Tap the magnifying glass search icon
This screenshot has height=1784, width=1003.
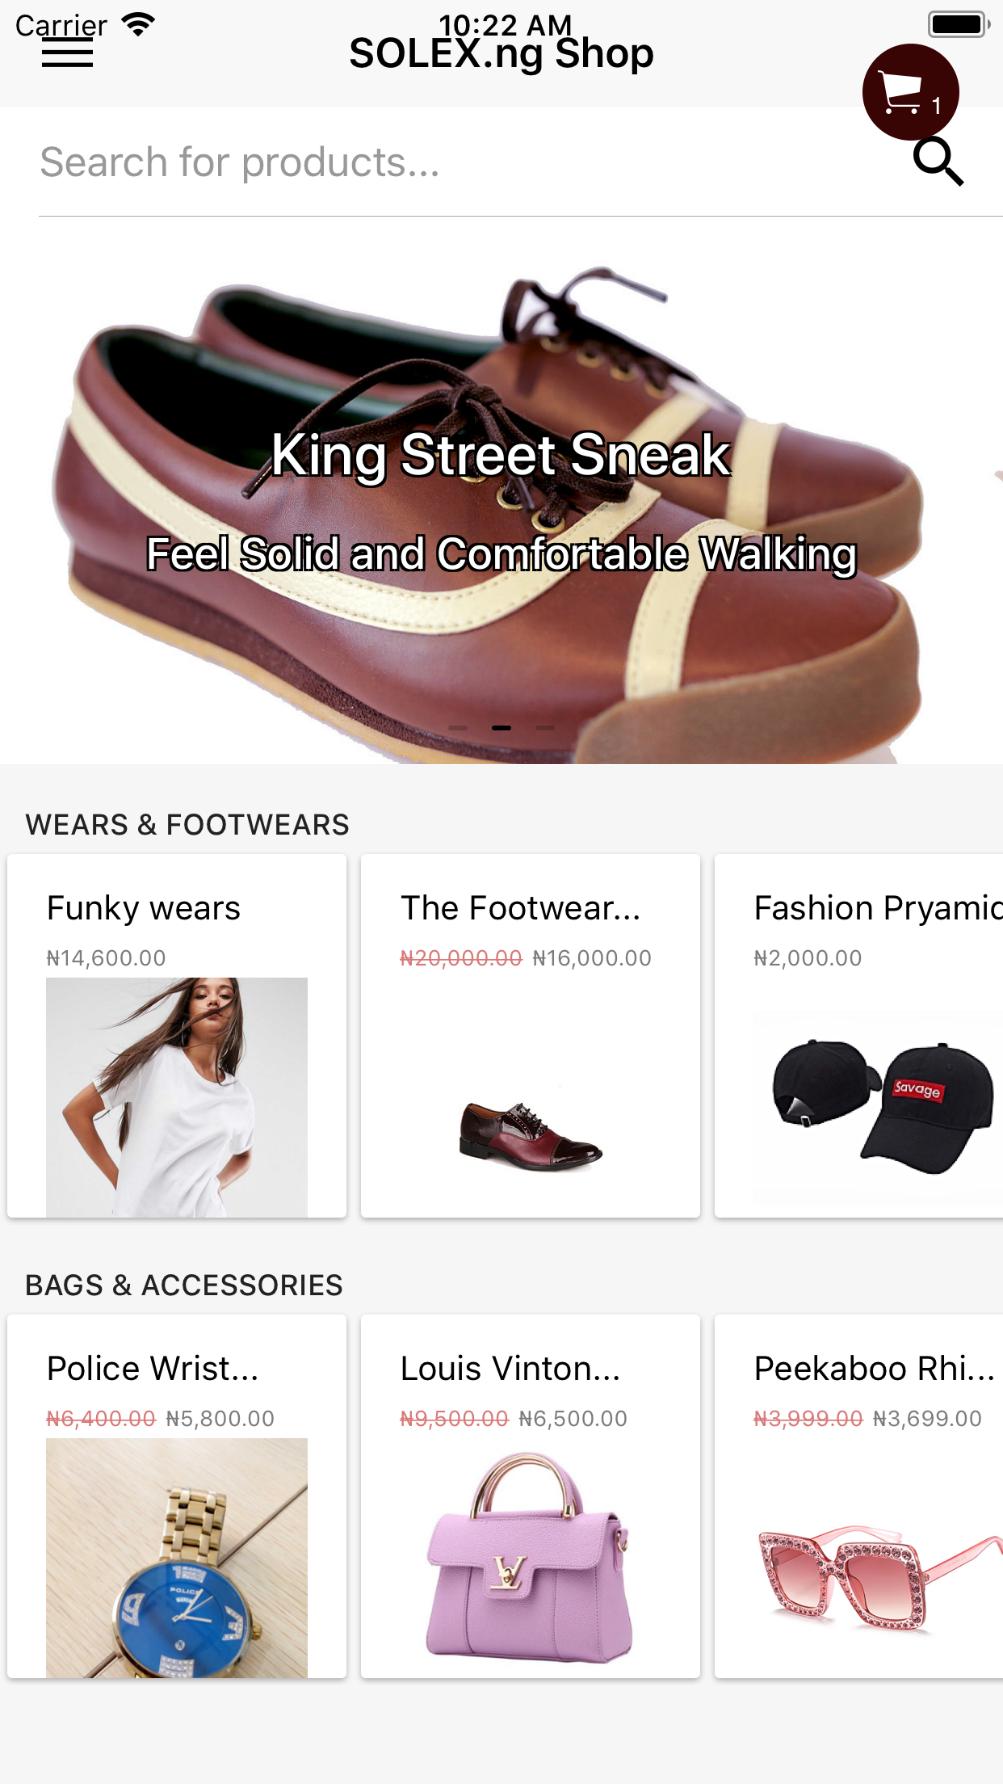click(x=938, y=162)
